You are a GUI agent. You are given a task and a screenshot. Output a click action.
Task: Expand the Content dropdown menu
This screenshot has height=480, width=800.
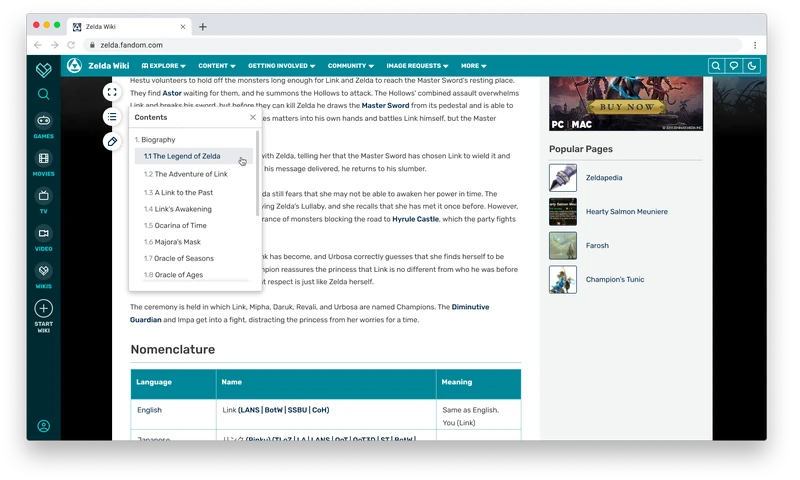tap(217, 66)
